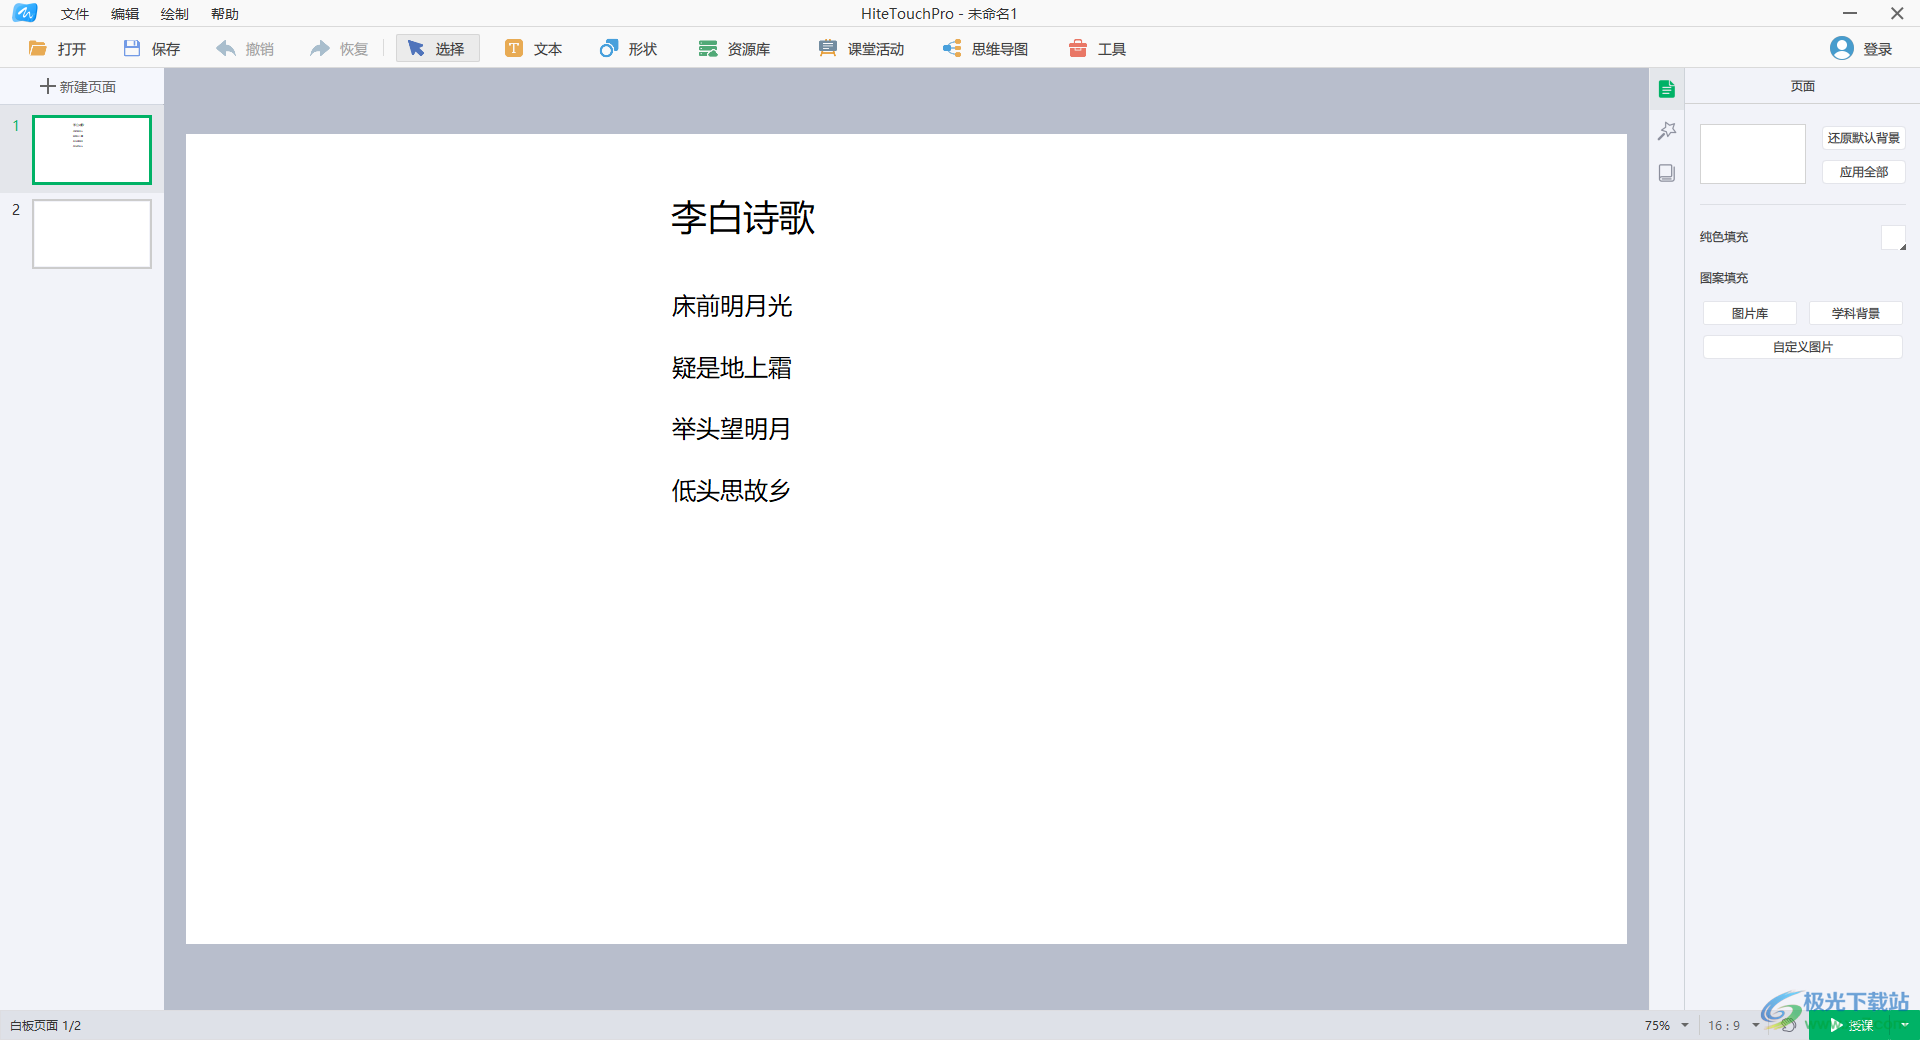
Task: Add a page with 新建页面
Action: pyautogui.click(x=78, y=87)
